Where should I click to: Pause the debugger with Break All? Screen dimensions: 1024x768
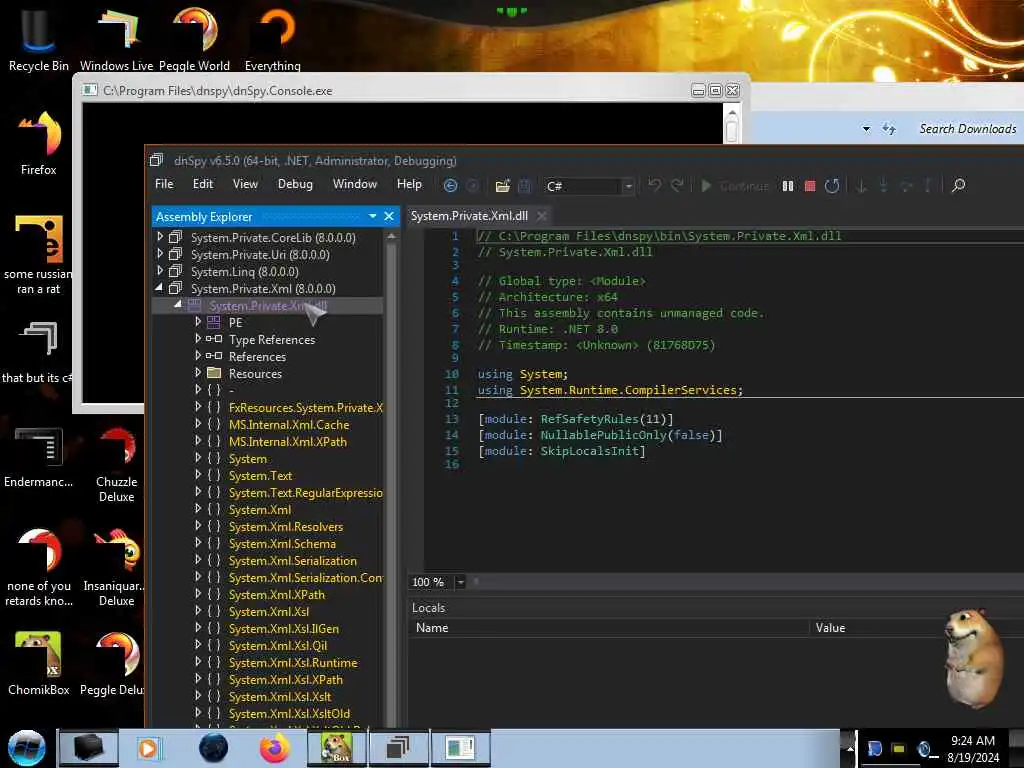point(788,186)
